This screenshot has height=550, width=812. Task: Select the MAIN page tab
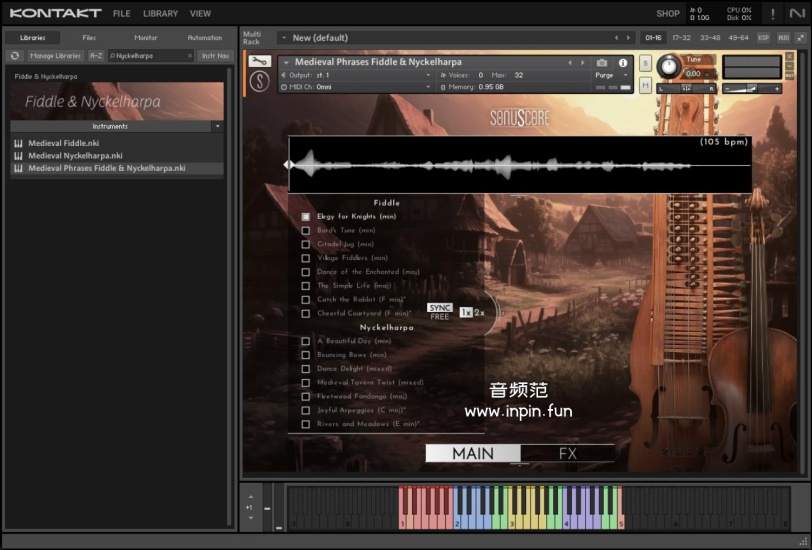click(473, 454)
